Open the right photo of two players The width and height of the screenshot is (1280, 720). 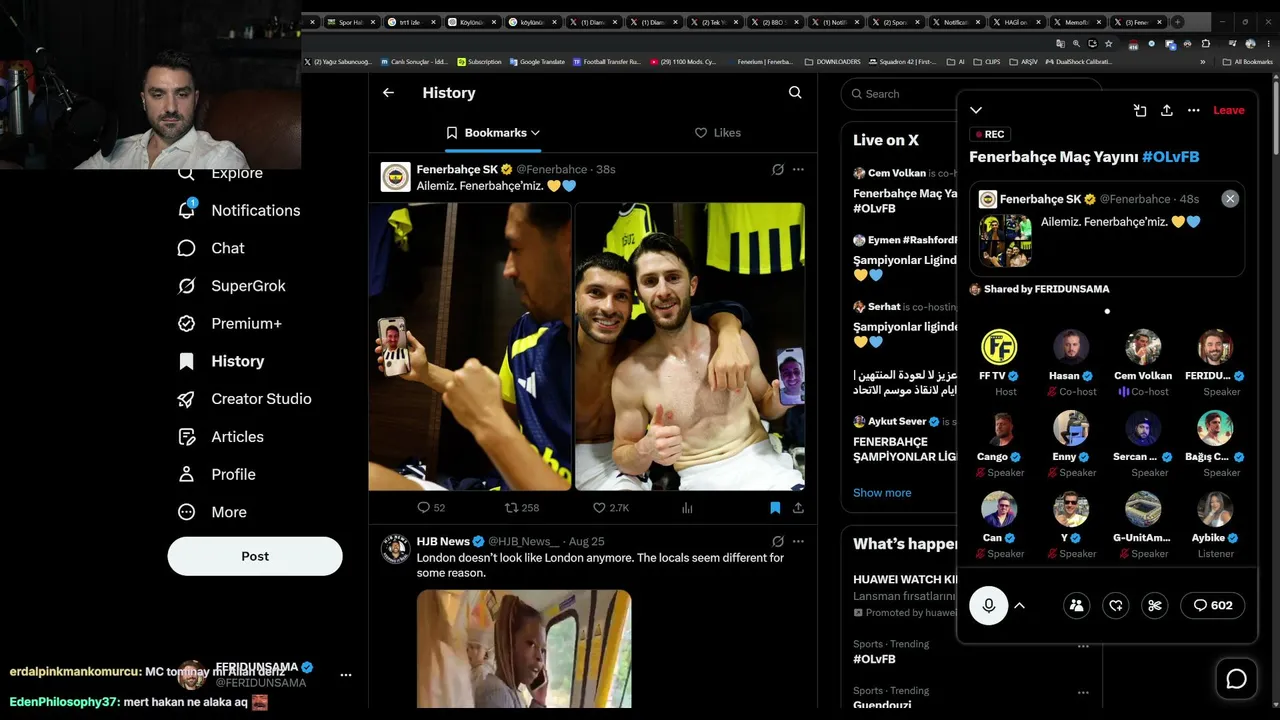coord(690,347)
